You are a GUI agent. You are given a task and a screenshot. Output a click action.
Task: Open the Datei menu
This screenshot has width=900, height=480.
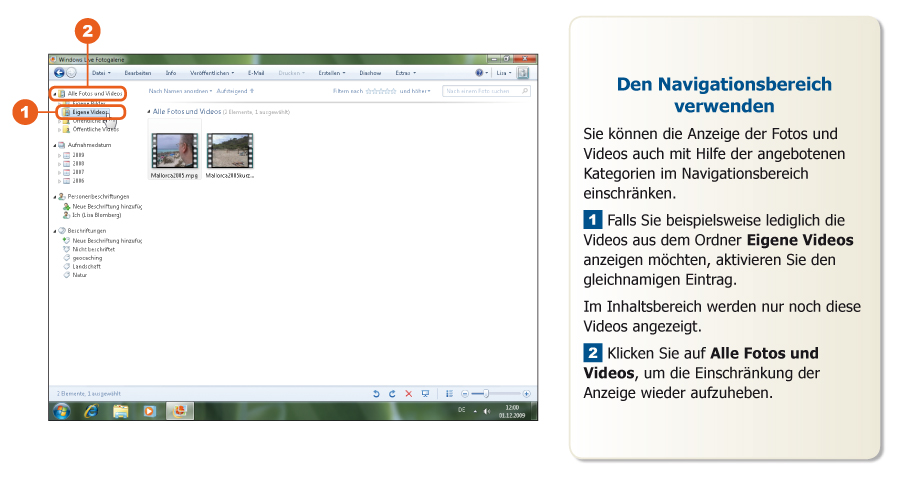100,73
